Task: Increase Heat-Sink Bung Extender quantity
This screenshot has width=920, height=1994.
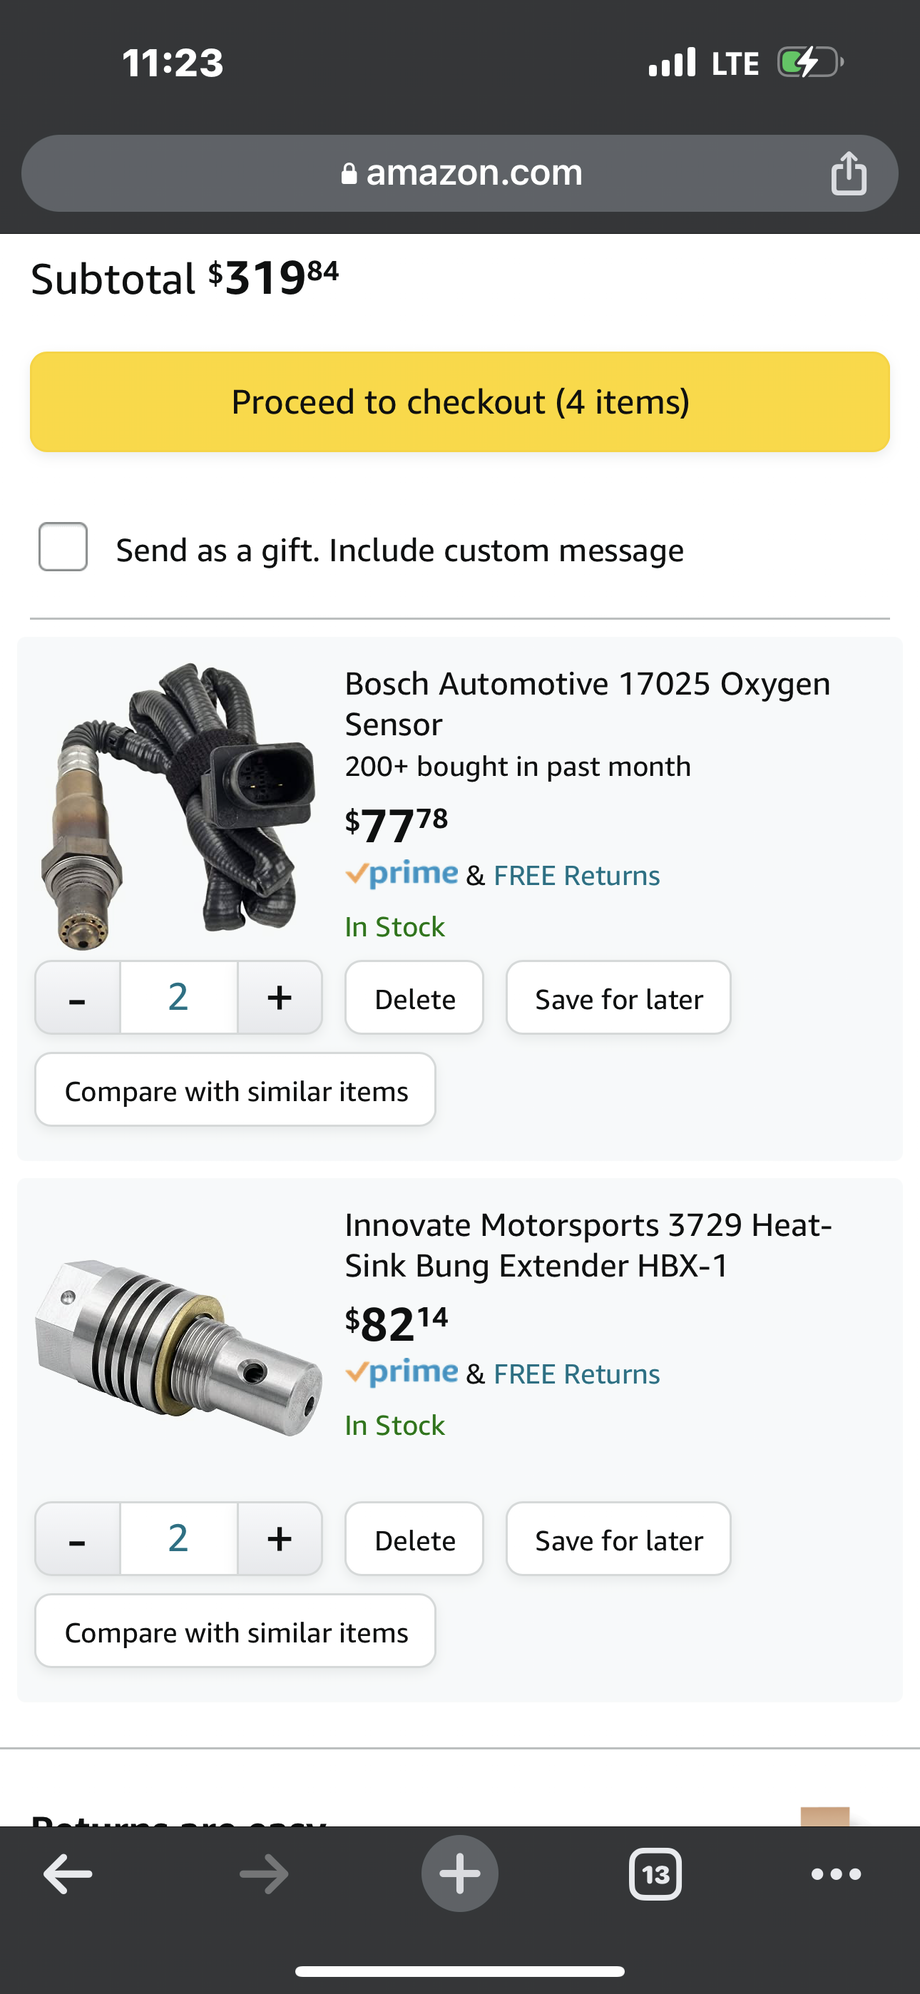Action: tap(280, 1539)
